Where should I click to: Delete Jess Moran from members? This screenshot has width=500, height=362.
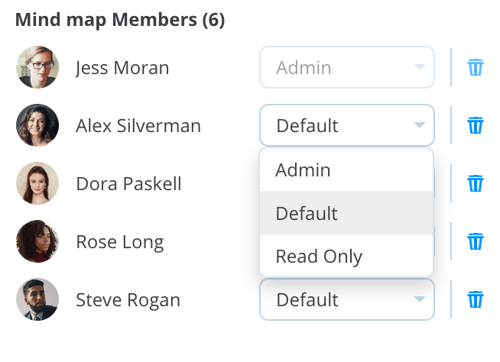click(x=475, y=67)
